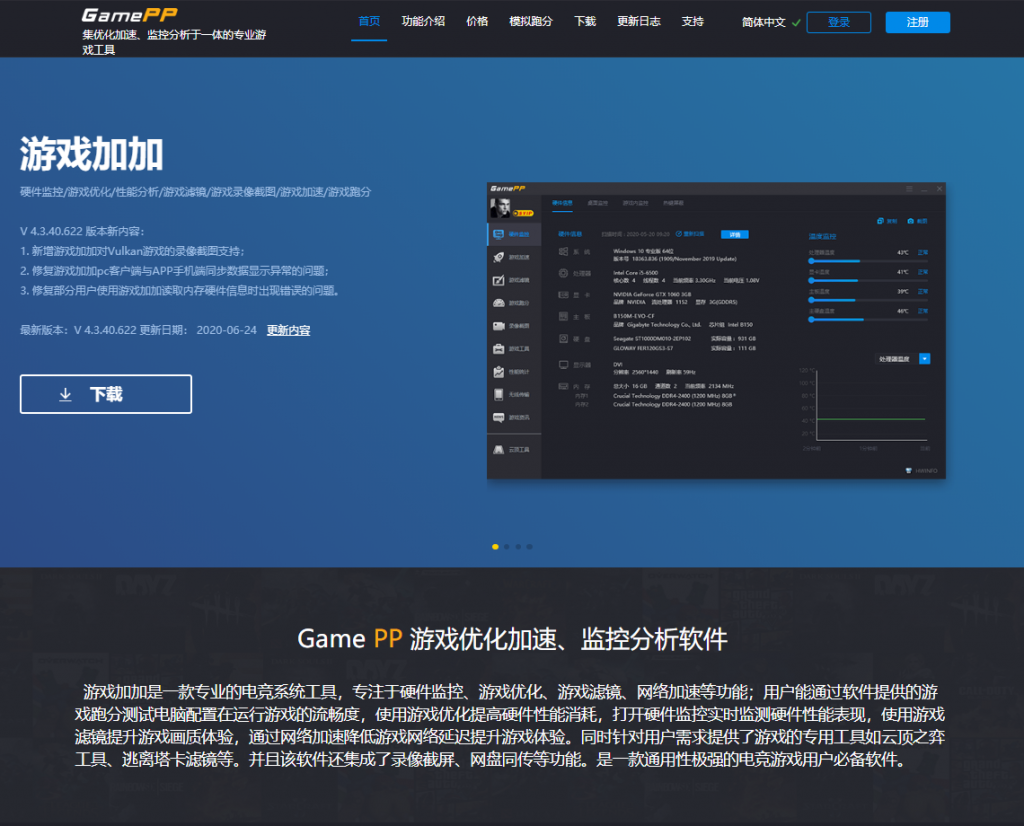
Task: Click the large 下载 download button
Action: [x=106, y=394]
